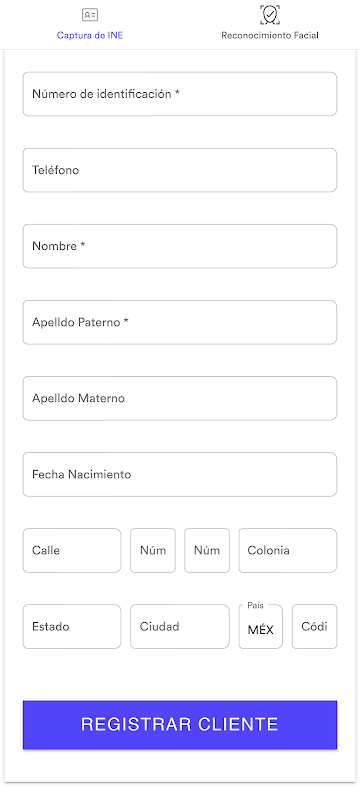Click the Estado field
The width and height of the screenshot is (360, 800).
tap(72, 627)
